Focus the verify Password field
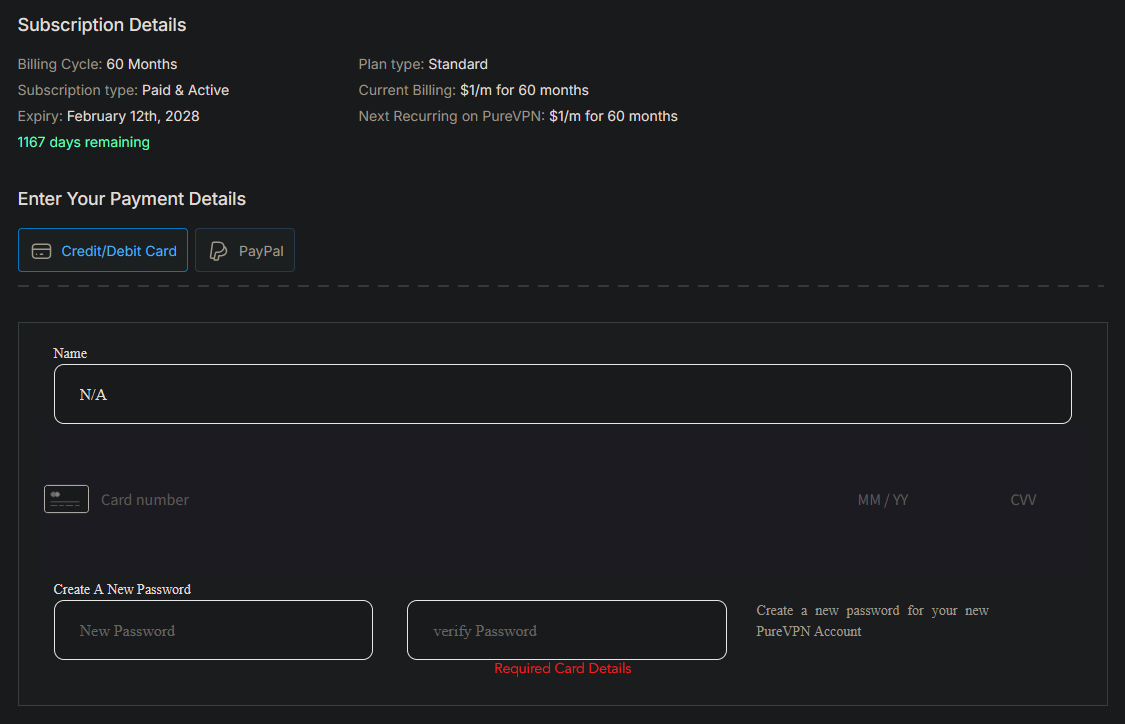This screenshot has width=1125, height=724. 567,630
